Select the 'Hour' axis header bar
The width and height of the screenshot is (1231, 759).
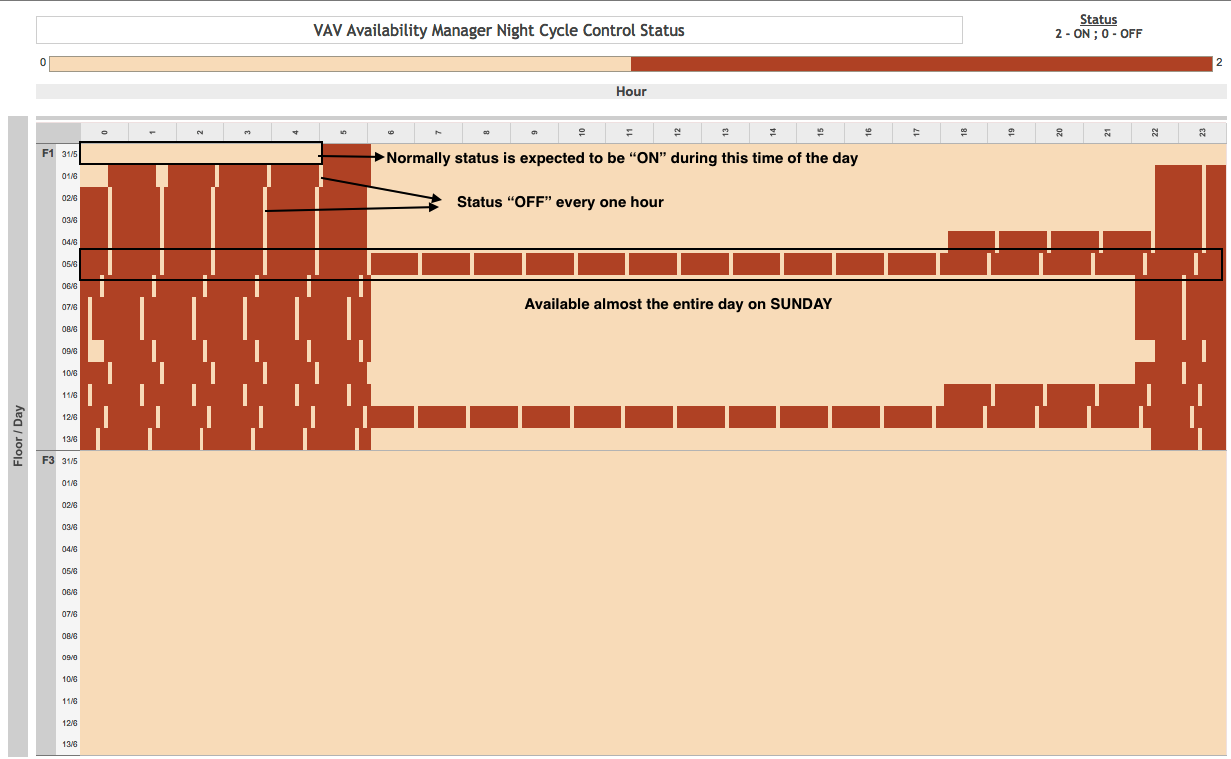point(631,91)
